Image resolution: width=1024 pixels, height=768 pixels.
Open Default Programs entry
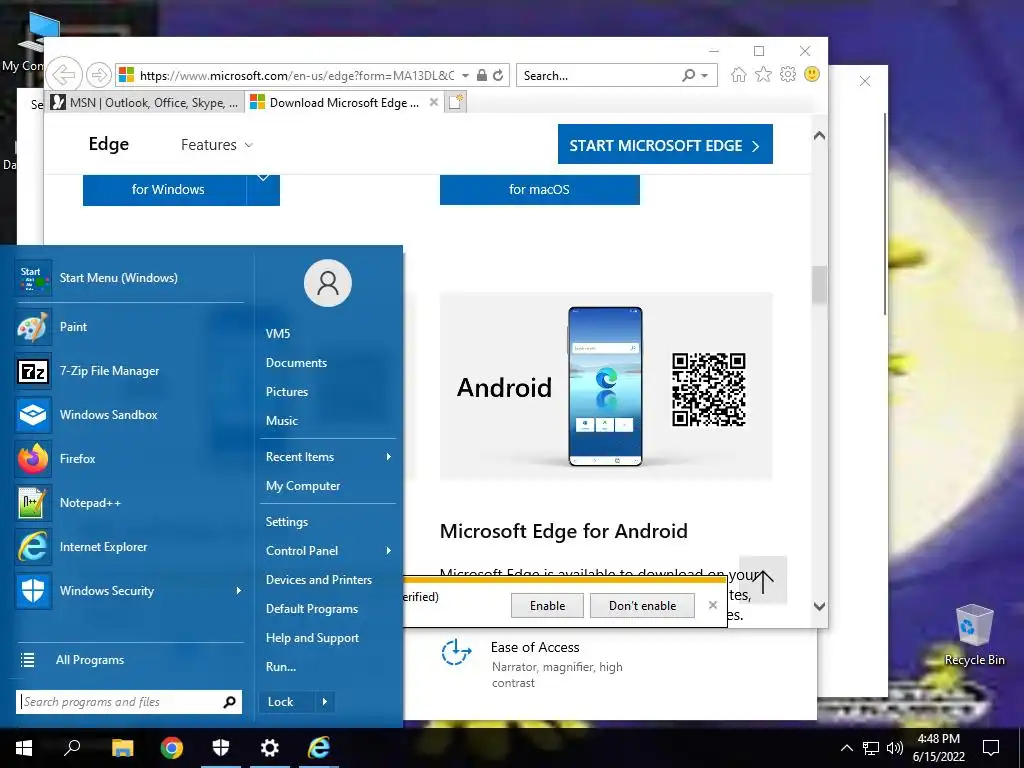point(312,609)
